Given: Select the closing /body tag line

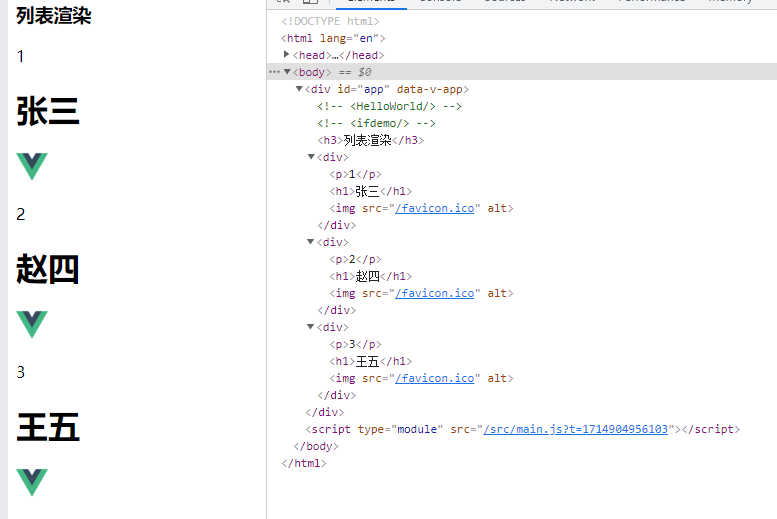Looking at the screenshot, I should (316, 446).
